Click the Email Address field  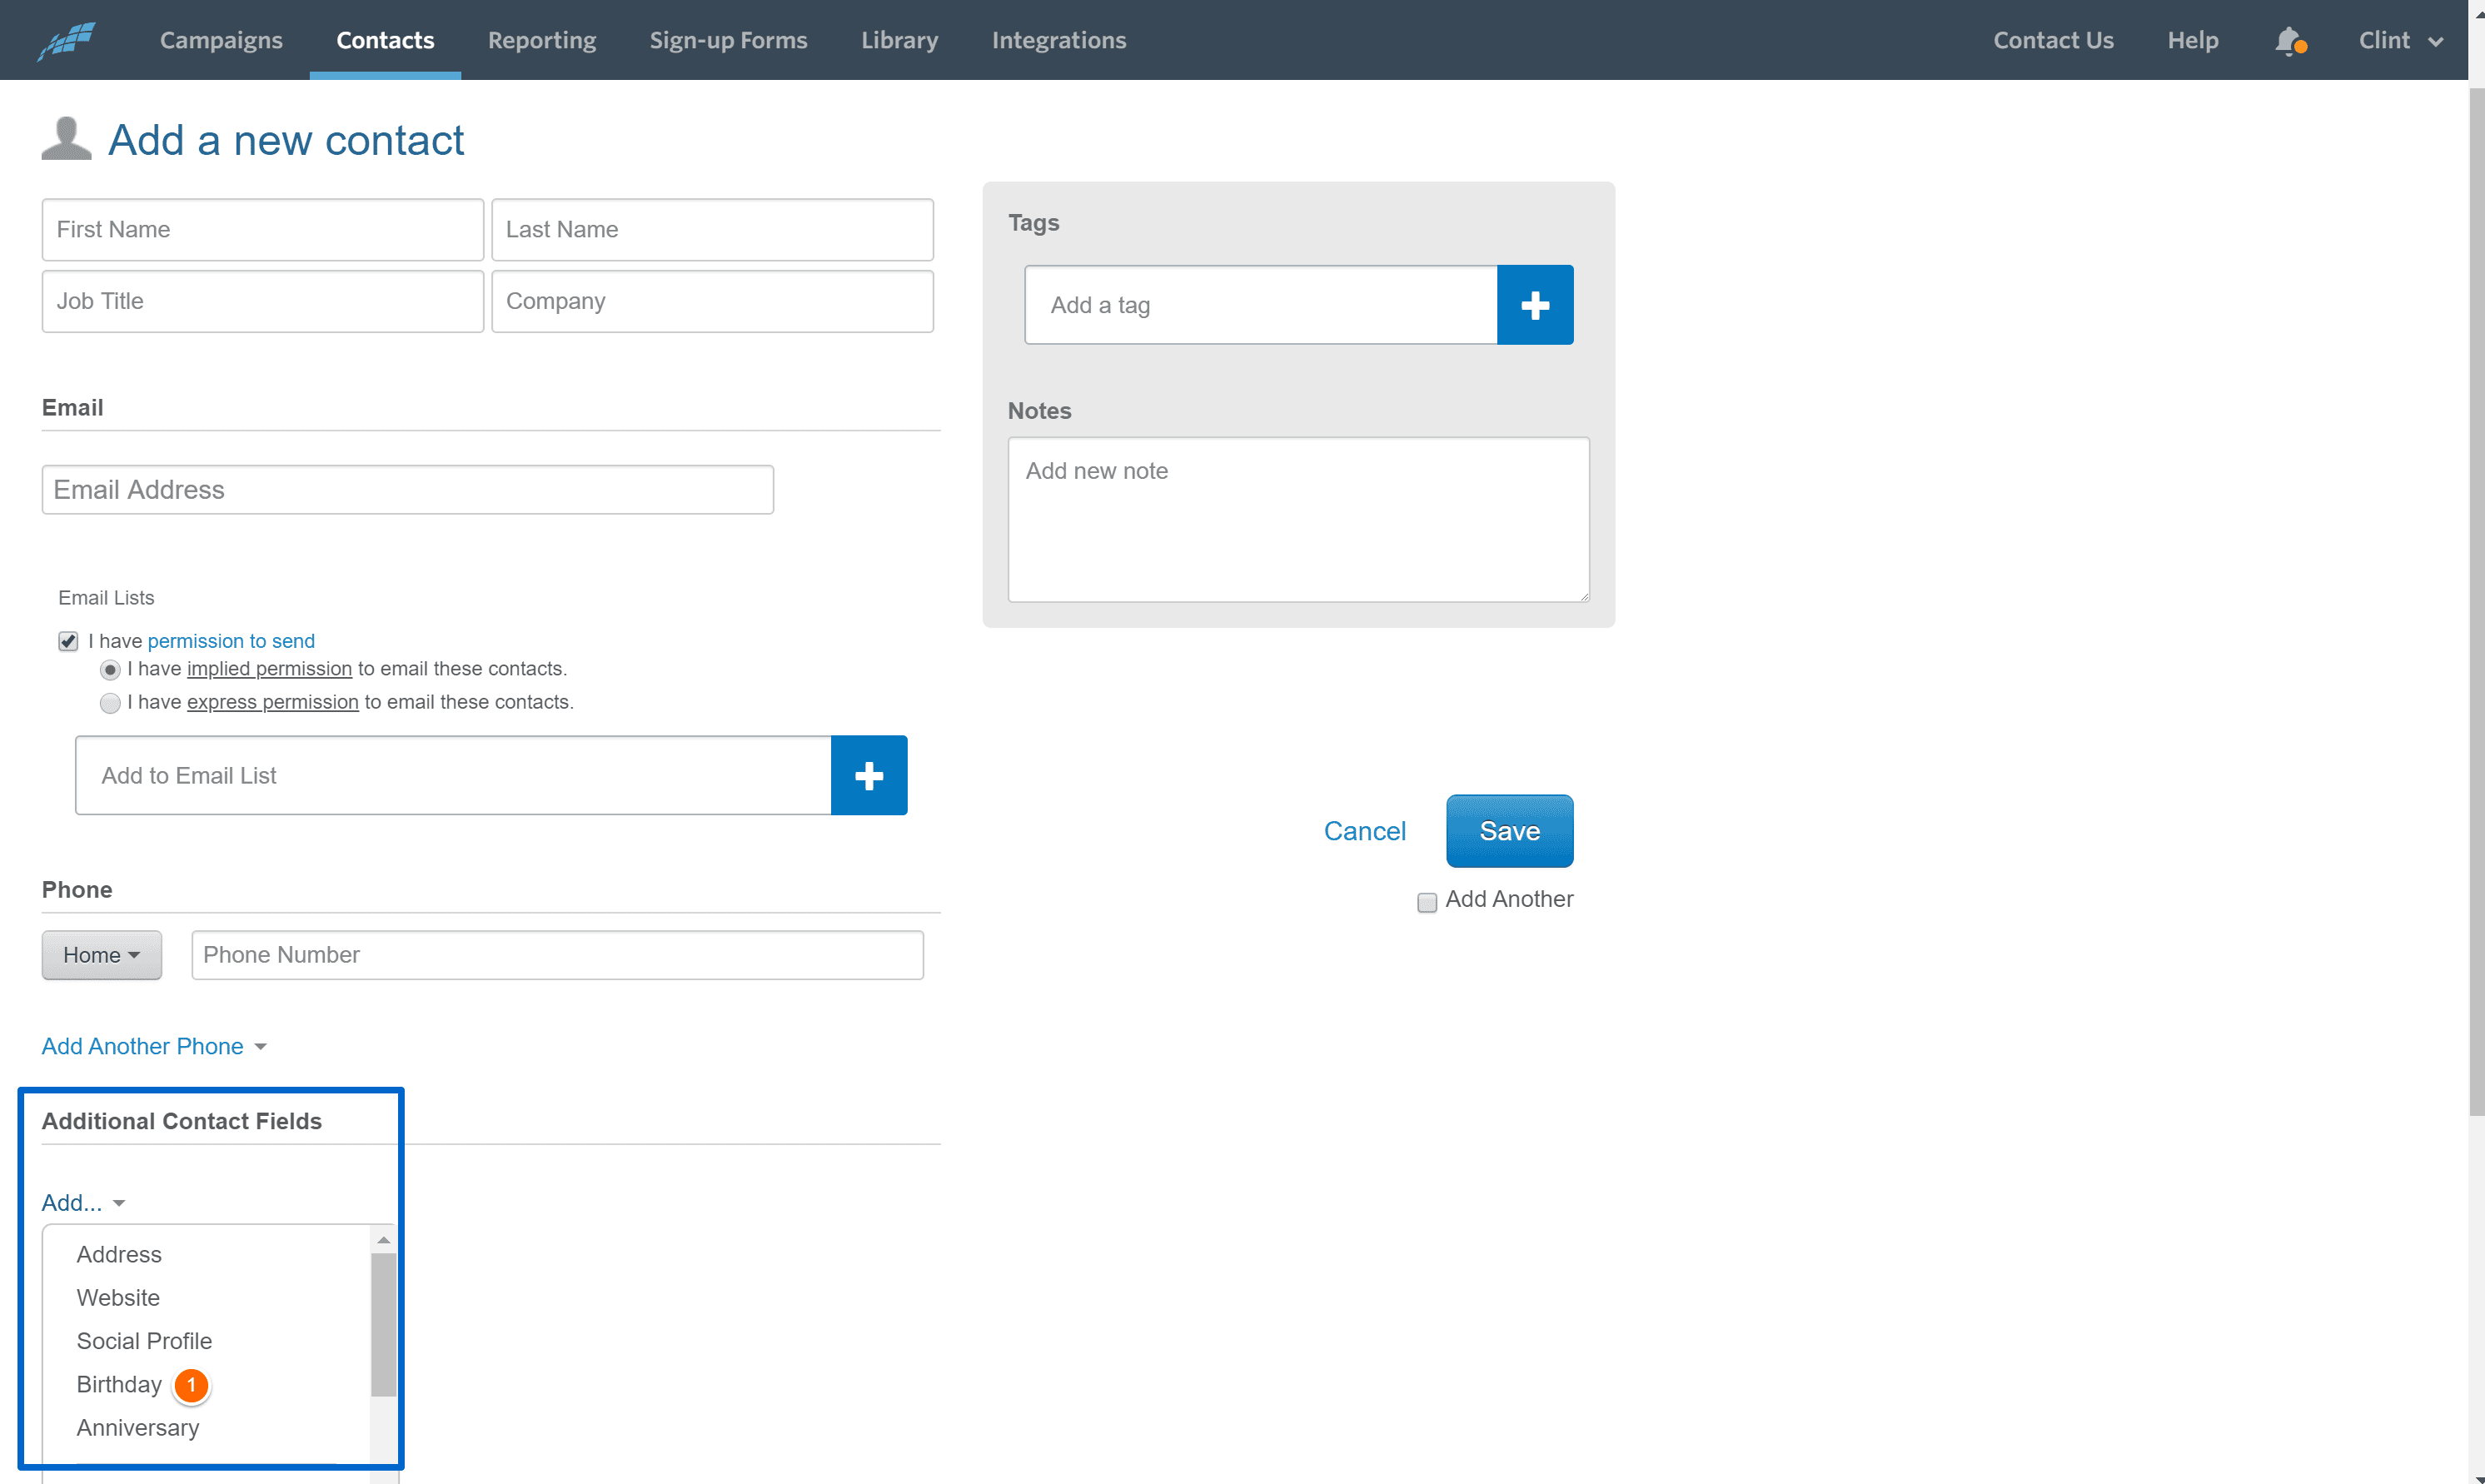[408, 490]
